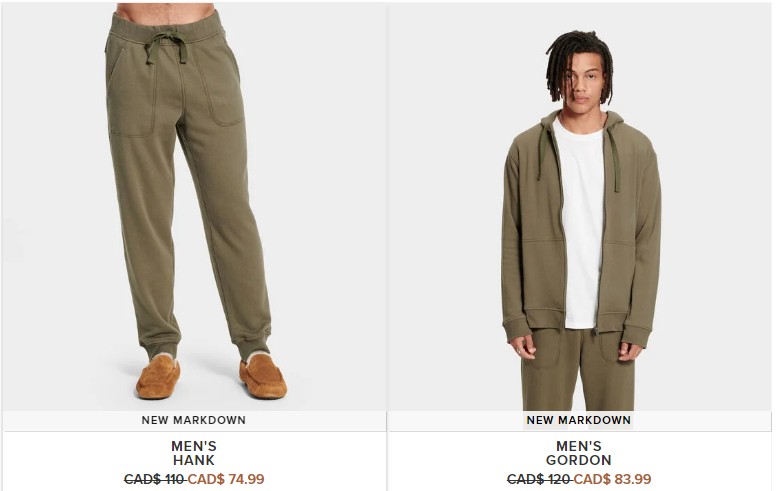Click the tan suede slippers in Hank photo

211,376
